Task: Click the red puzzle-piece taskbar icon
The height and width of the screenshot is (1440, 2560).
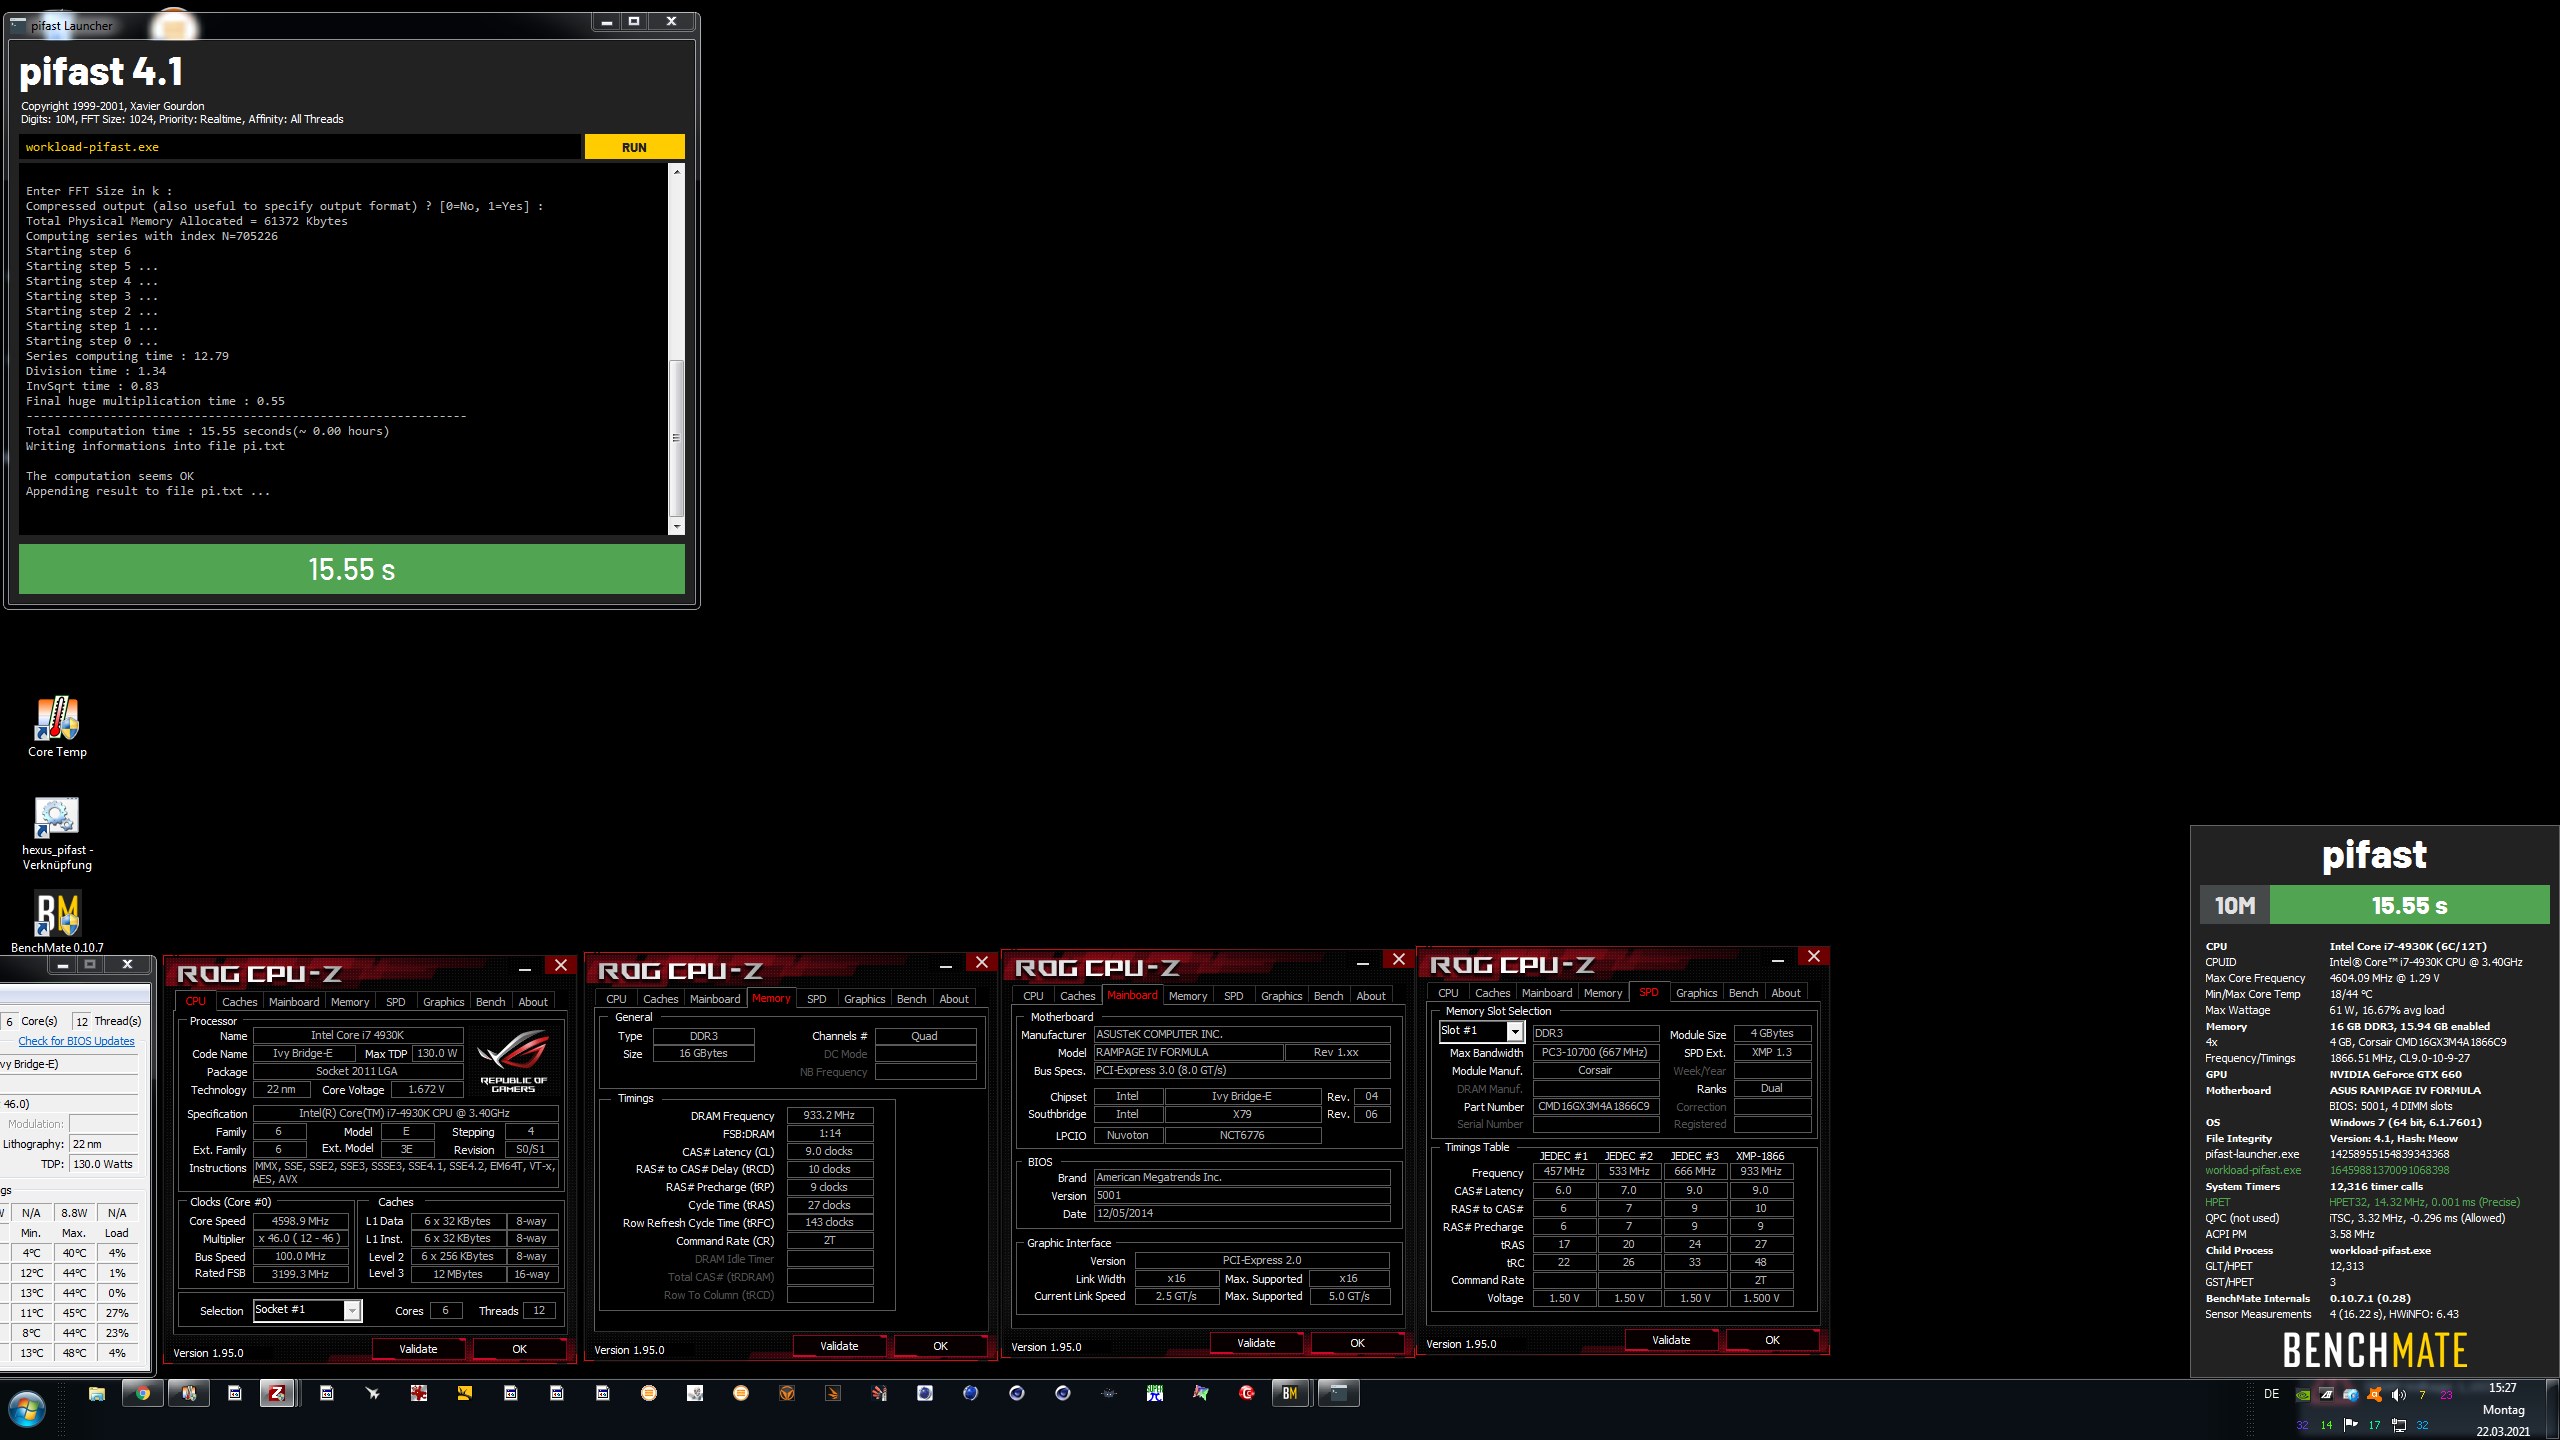Action: [x=419, y=1393]
